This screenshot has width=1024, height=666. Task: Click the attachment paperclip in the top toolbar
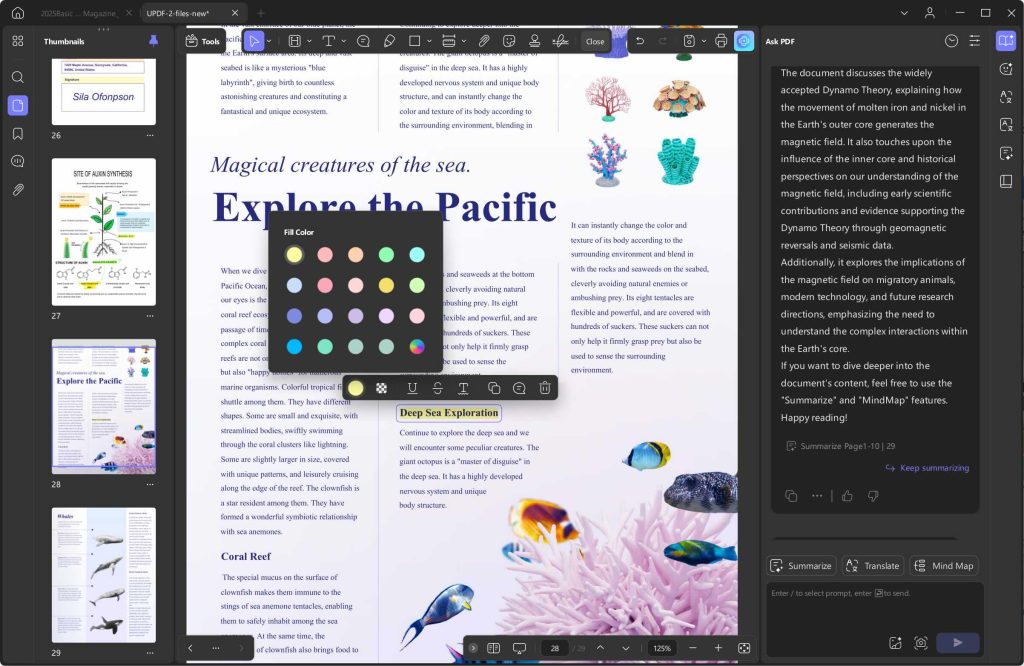(484, 41)
